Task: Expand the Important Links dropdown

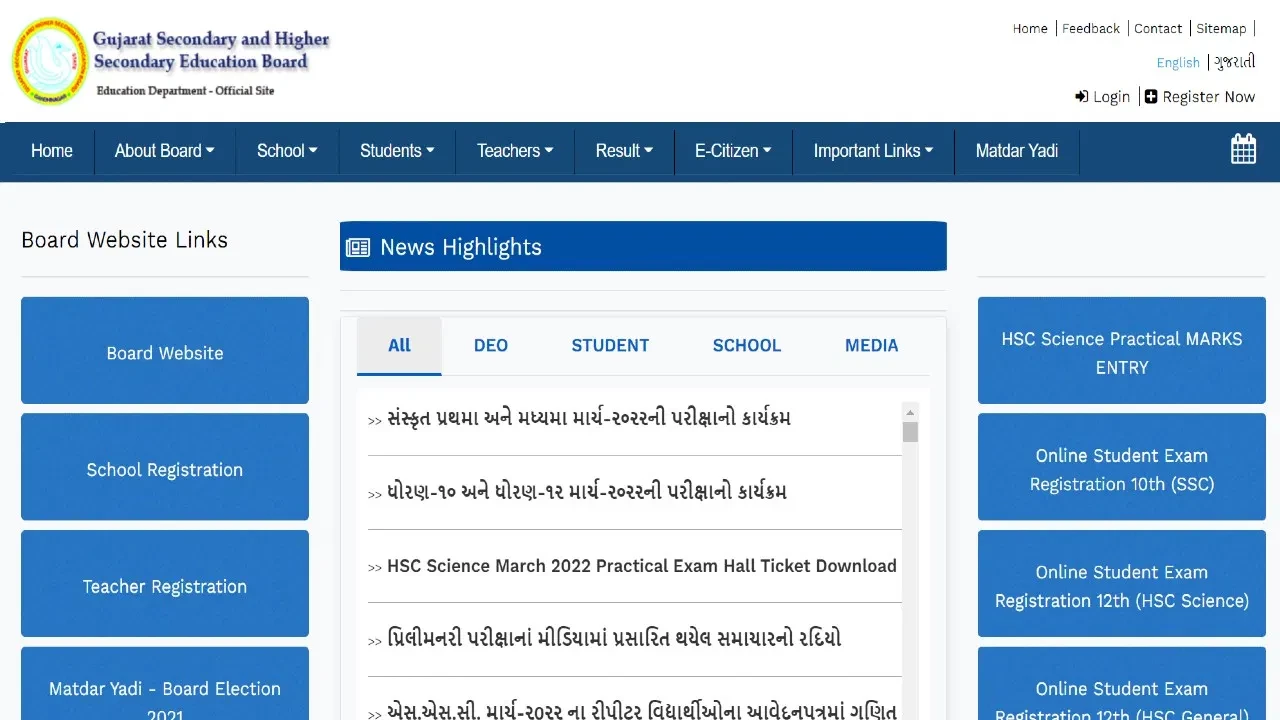Action: point(872,151)
